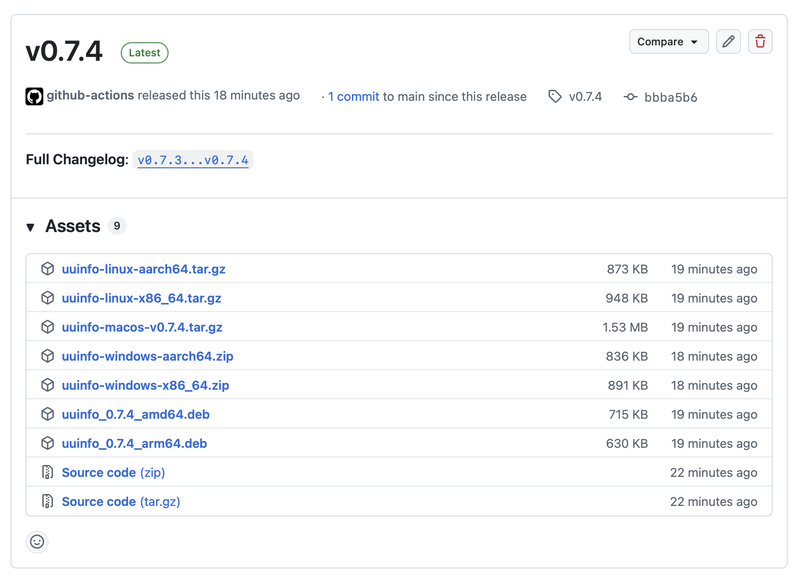Click package icon for uuinfo-windows-x86_64.zip
800x583 pixels.
point(47,385)
